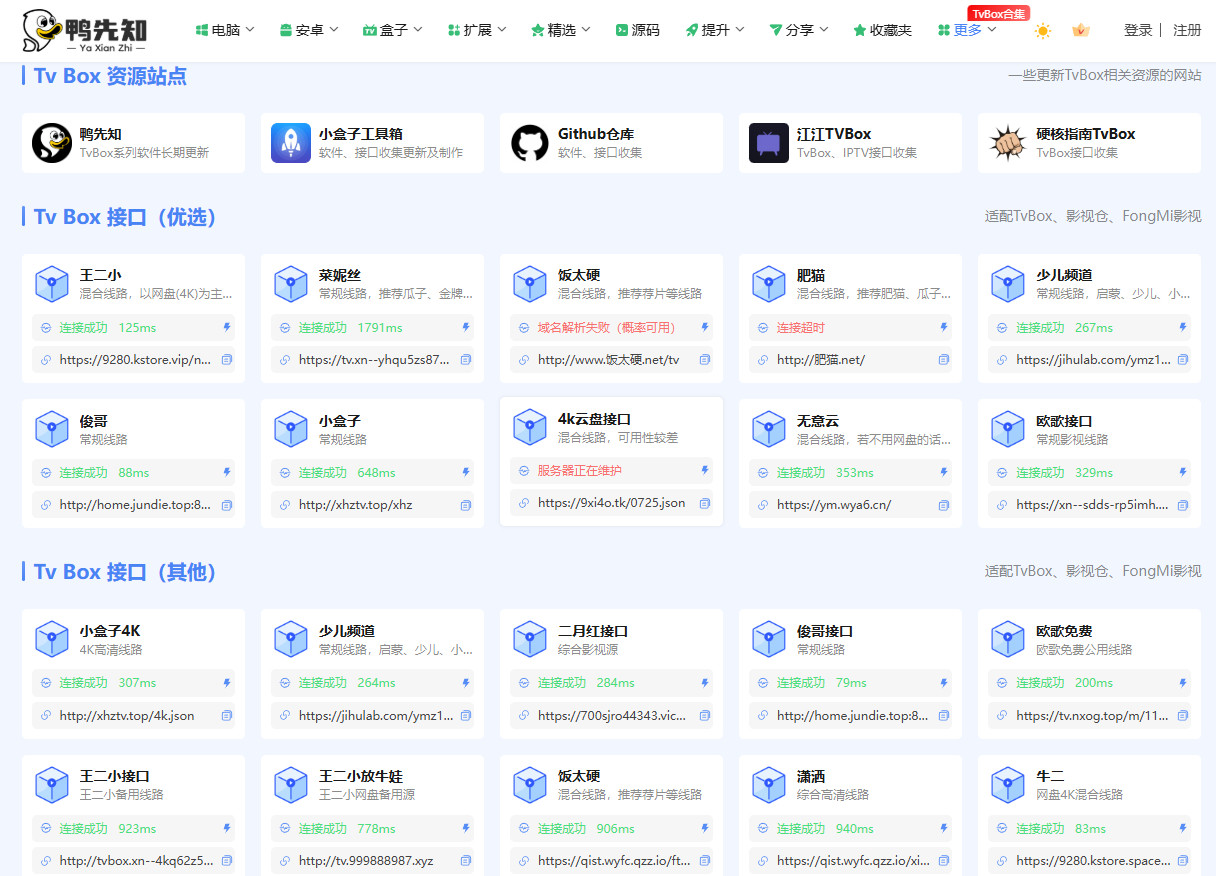The width and height of the screenshot is (1216, 876).
Task: Copy the 王二小 9280.kstore.vip URL
Action: (x=227, y=360)
